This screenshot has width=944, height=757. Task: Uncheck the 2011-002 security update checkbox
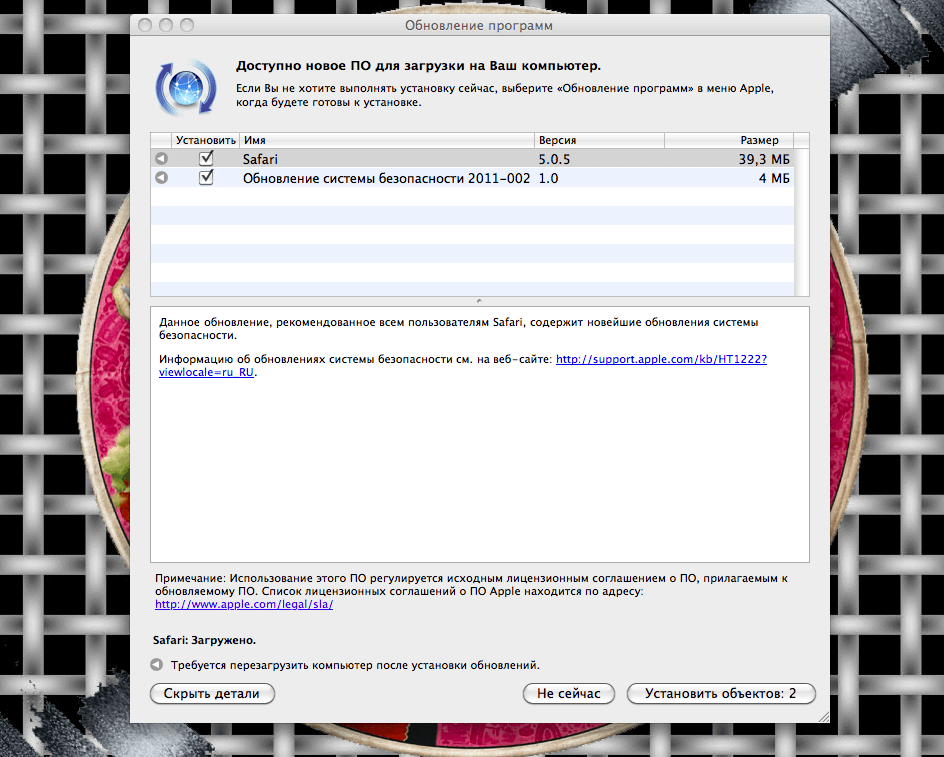pyautogui.click(x=206, y=178)
